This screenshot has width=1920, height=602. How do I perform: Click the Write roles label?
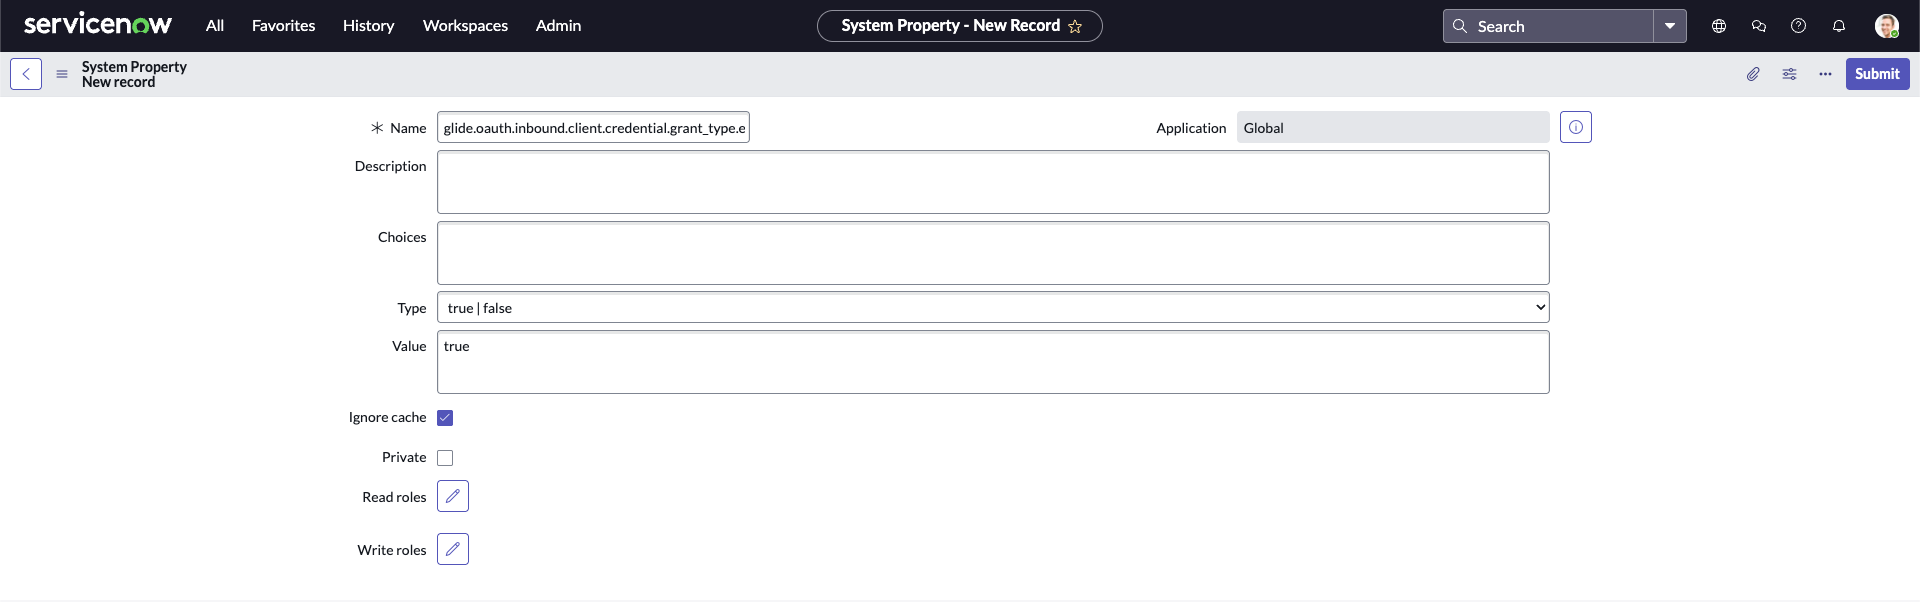click(x=392, y=550)
